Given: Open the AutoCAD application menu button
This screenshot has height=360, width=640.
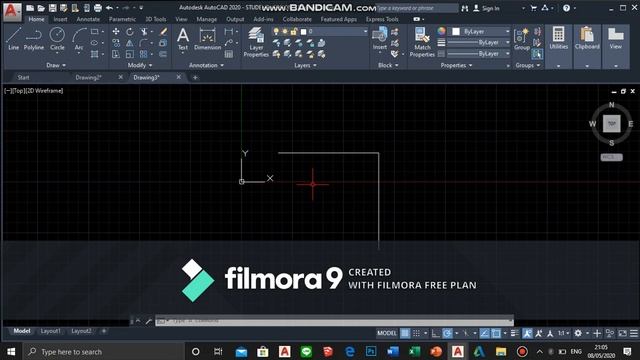Looking at the screenshot, I should click(x=12, y=11).
